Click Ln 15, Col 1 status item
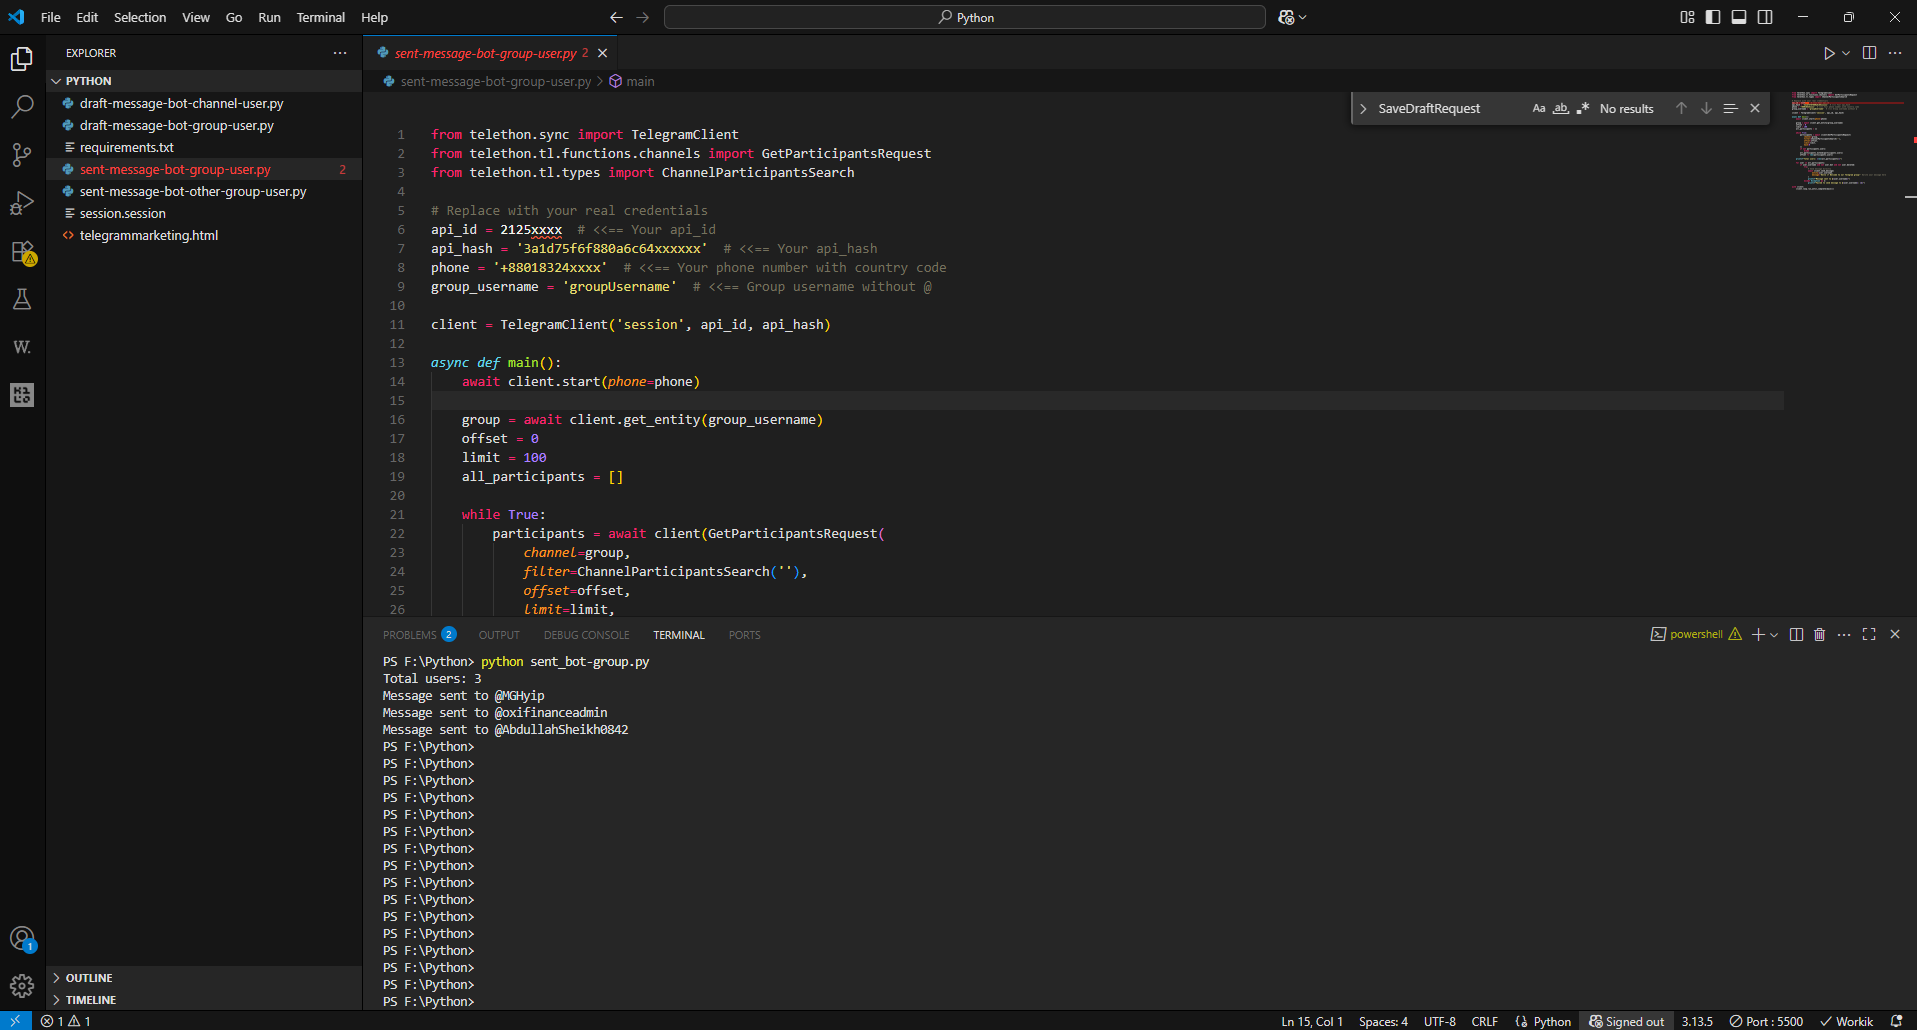This screenshot has width=1917, height=1030. click(1312, 1021)
